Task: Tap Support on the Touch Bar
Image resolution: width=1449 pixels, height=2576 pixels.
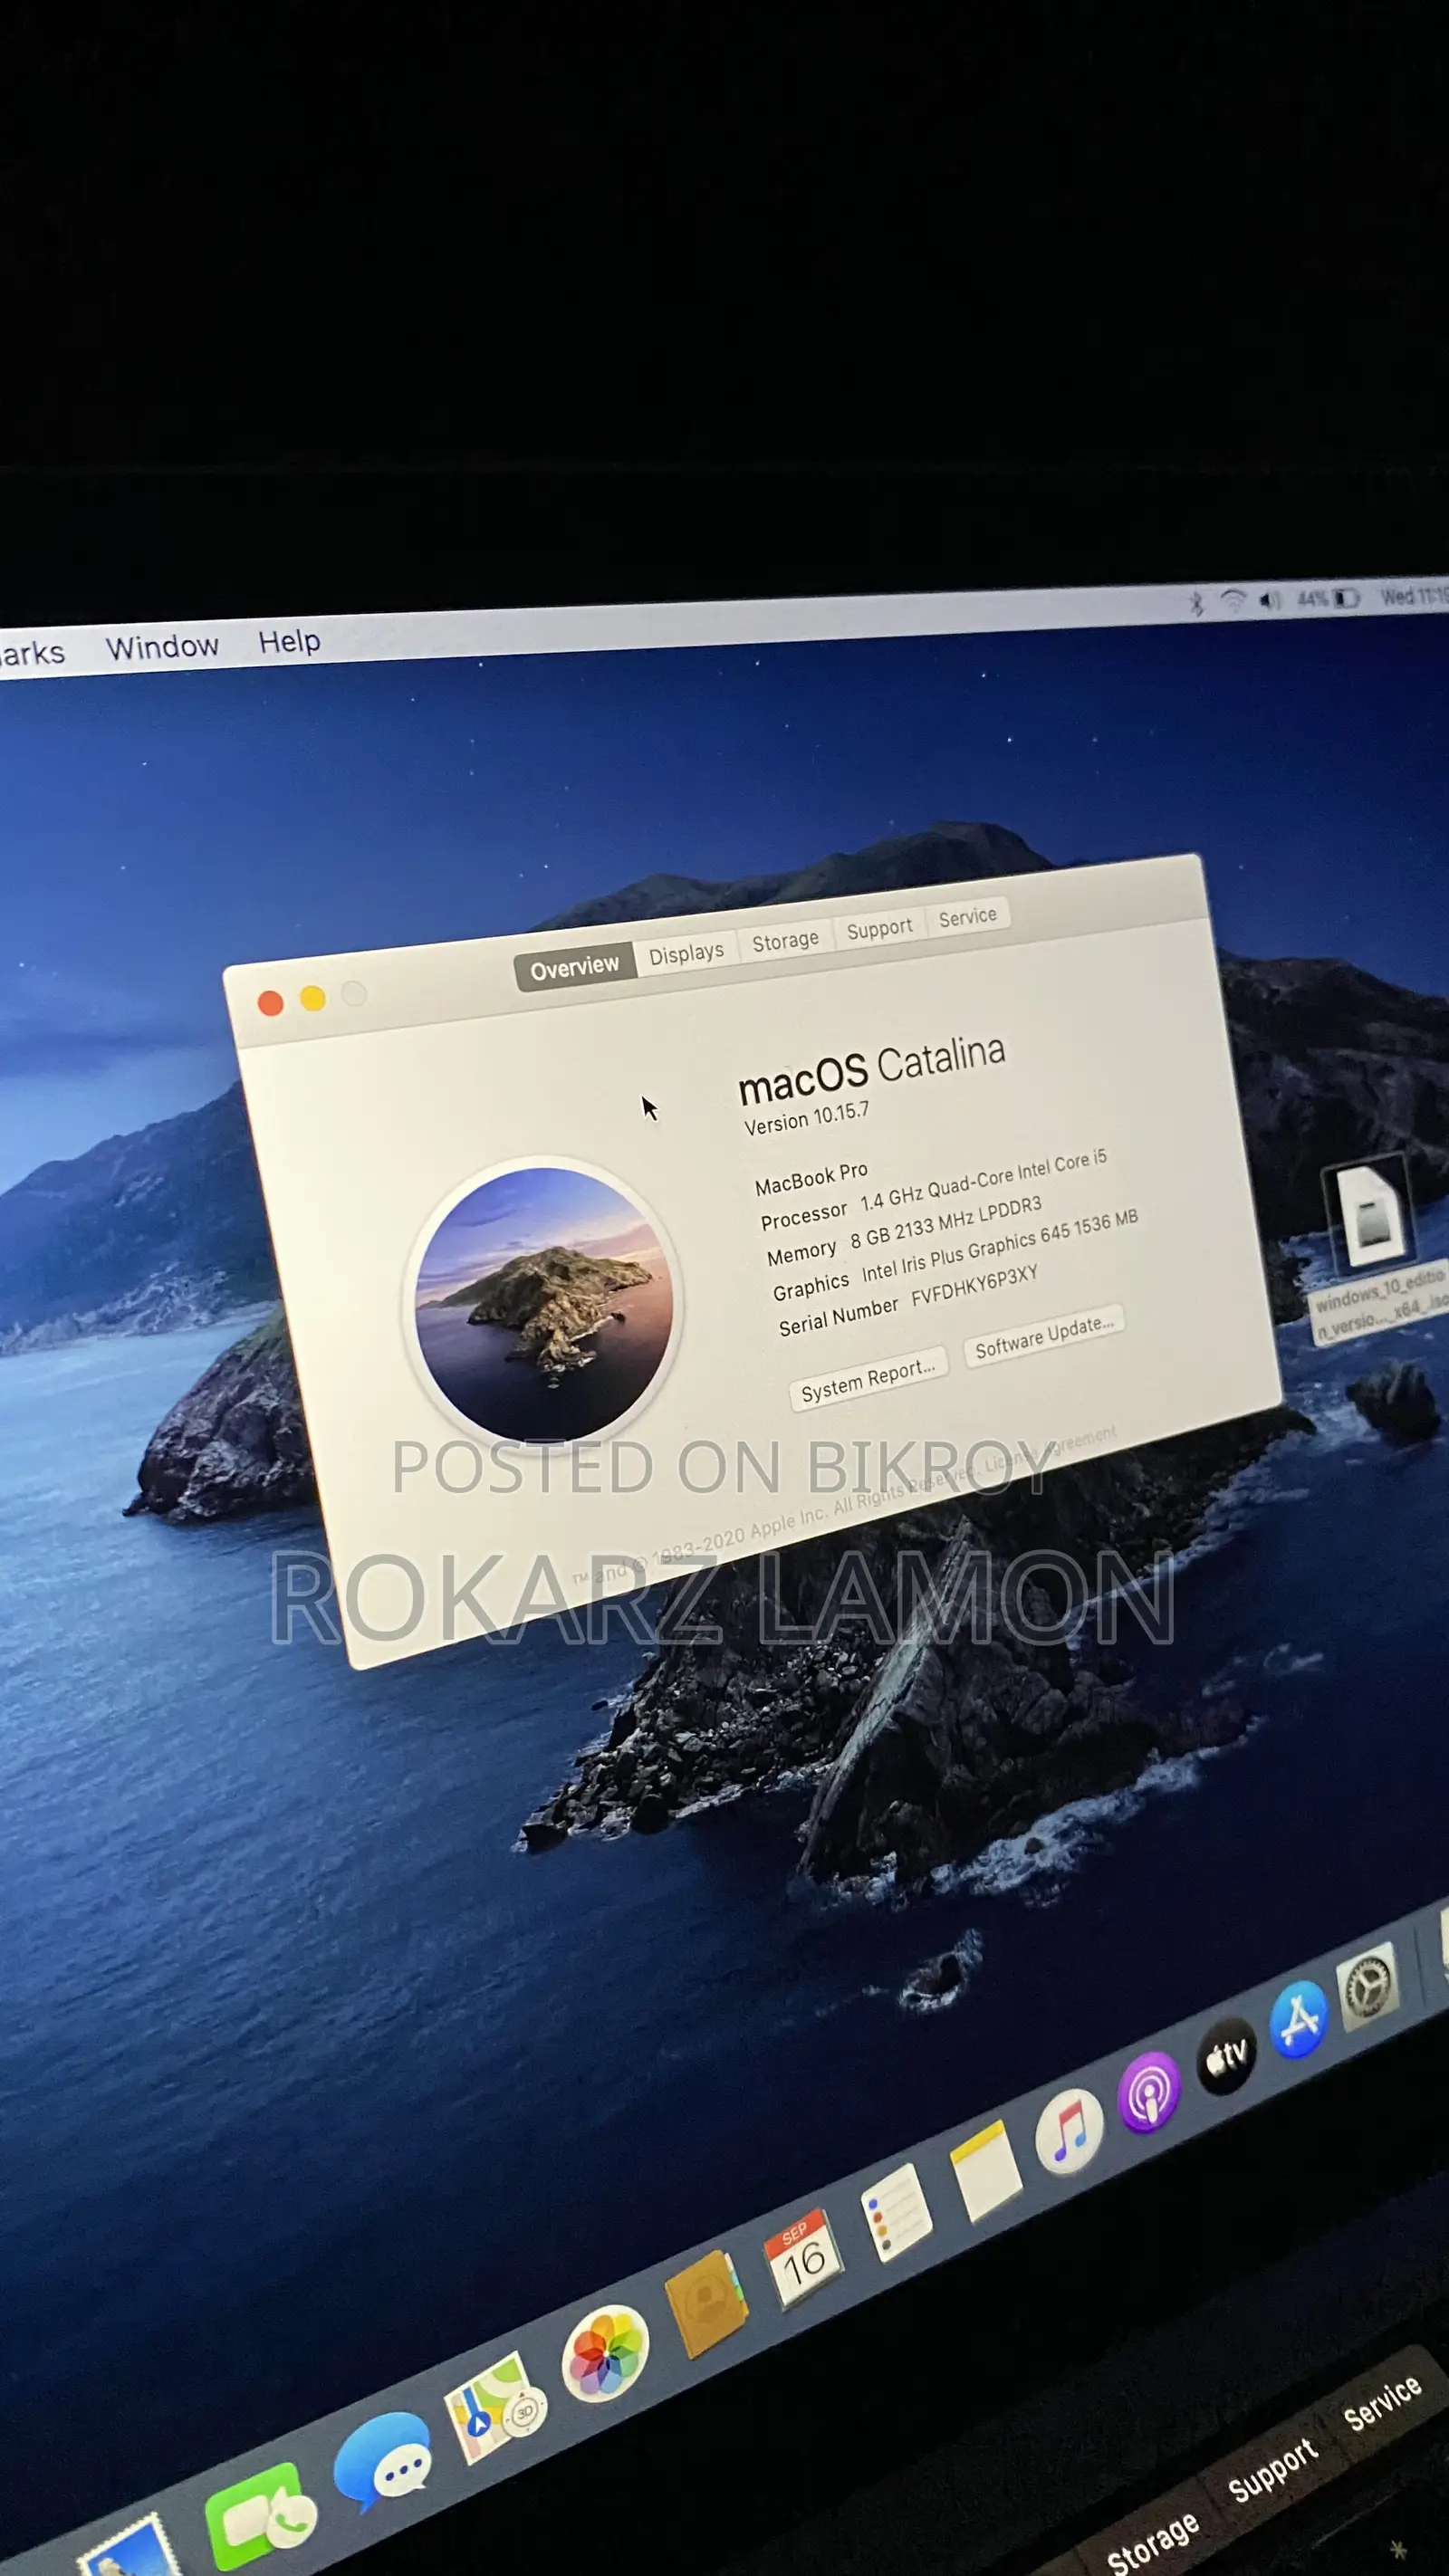Action: tap(1273, 2470)
